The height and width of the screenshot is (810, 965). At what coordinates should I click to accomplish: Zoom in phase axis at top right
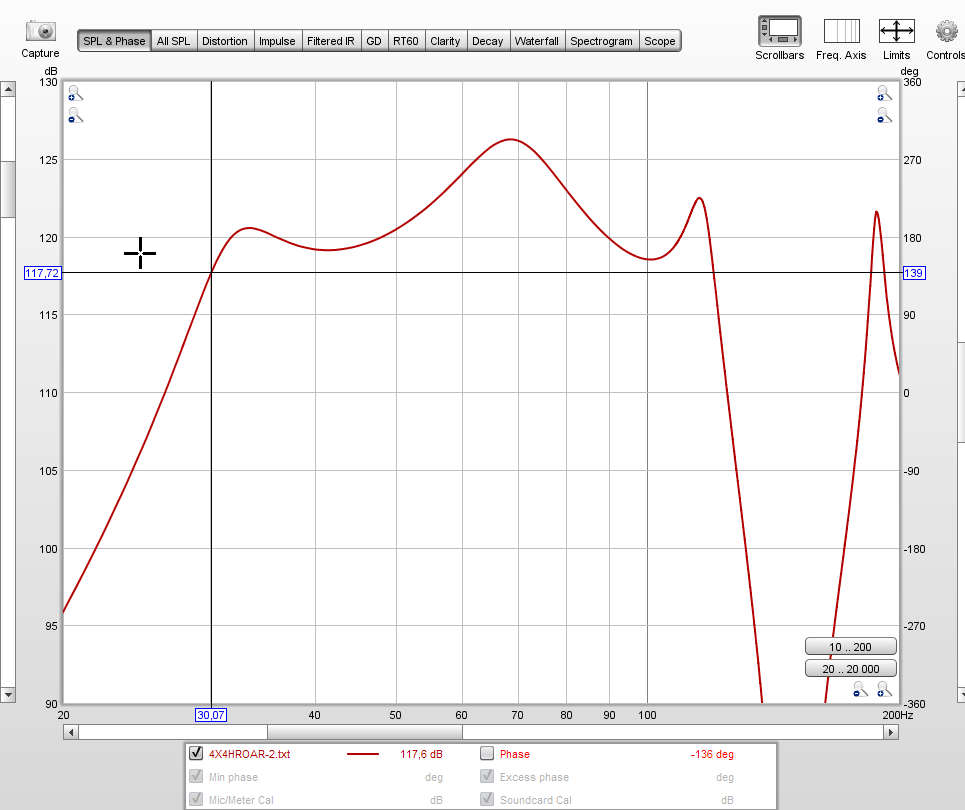coord(884,93)
